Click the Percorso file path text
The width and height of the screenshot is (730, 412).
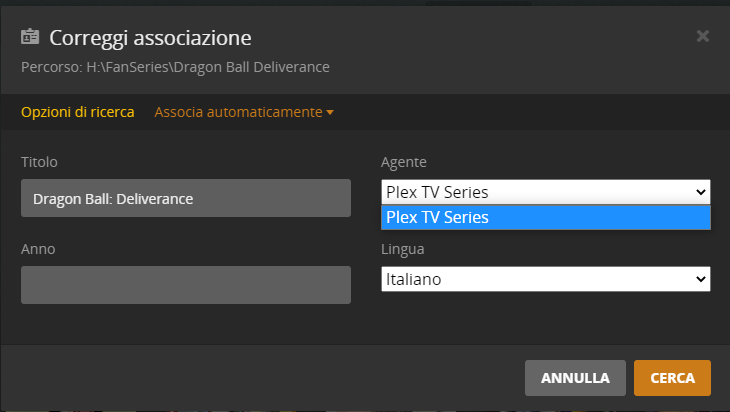(175, 67)
